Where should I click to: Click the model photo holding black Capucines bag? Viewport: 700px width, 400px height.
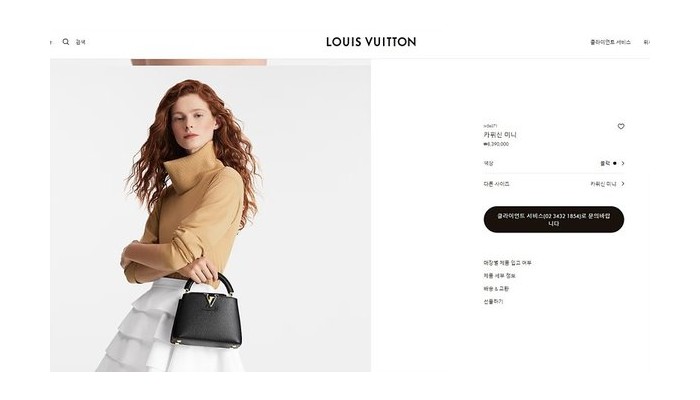click(210, 219)
